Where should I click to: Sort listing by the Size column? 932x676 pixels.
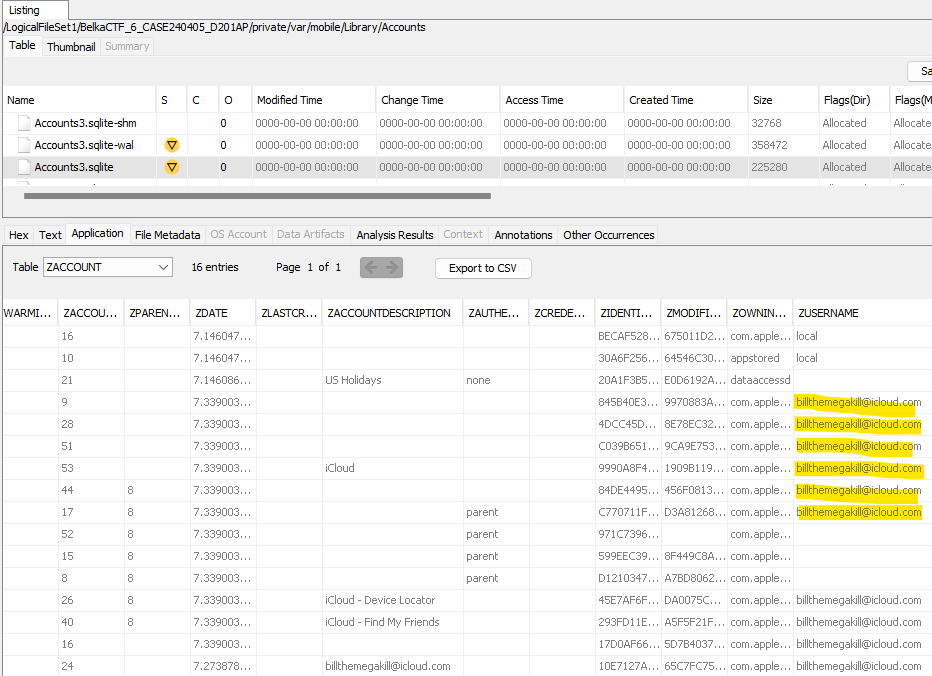click(x=783, y=100)
